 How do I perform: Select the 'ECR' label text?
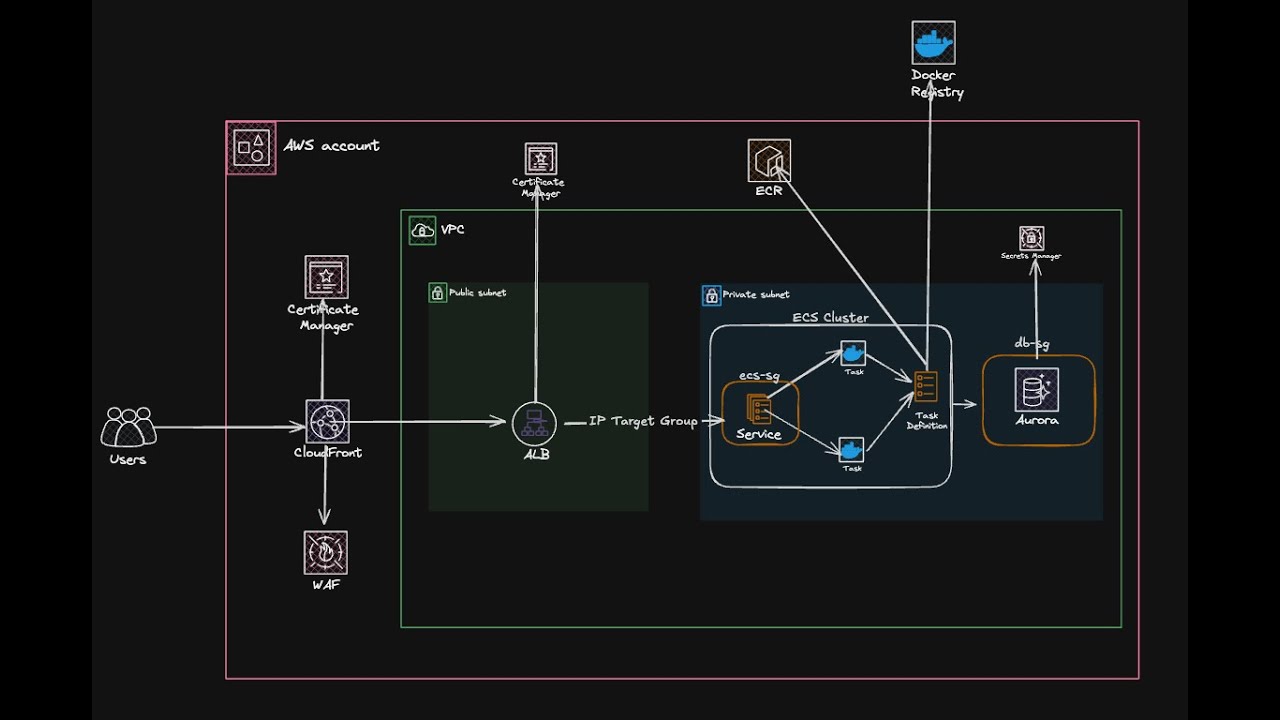[769, 190]
